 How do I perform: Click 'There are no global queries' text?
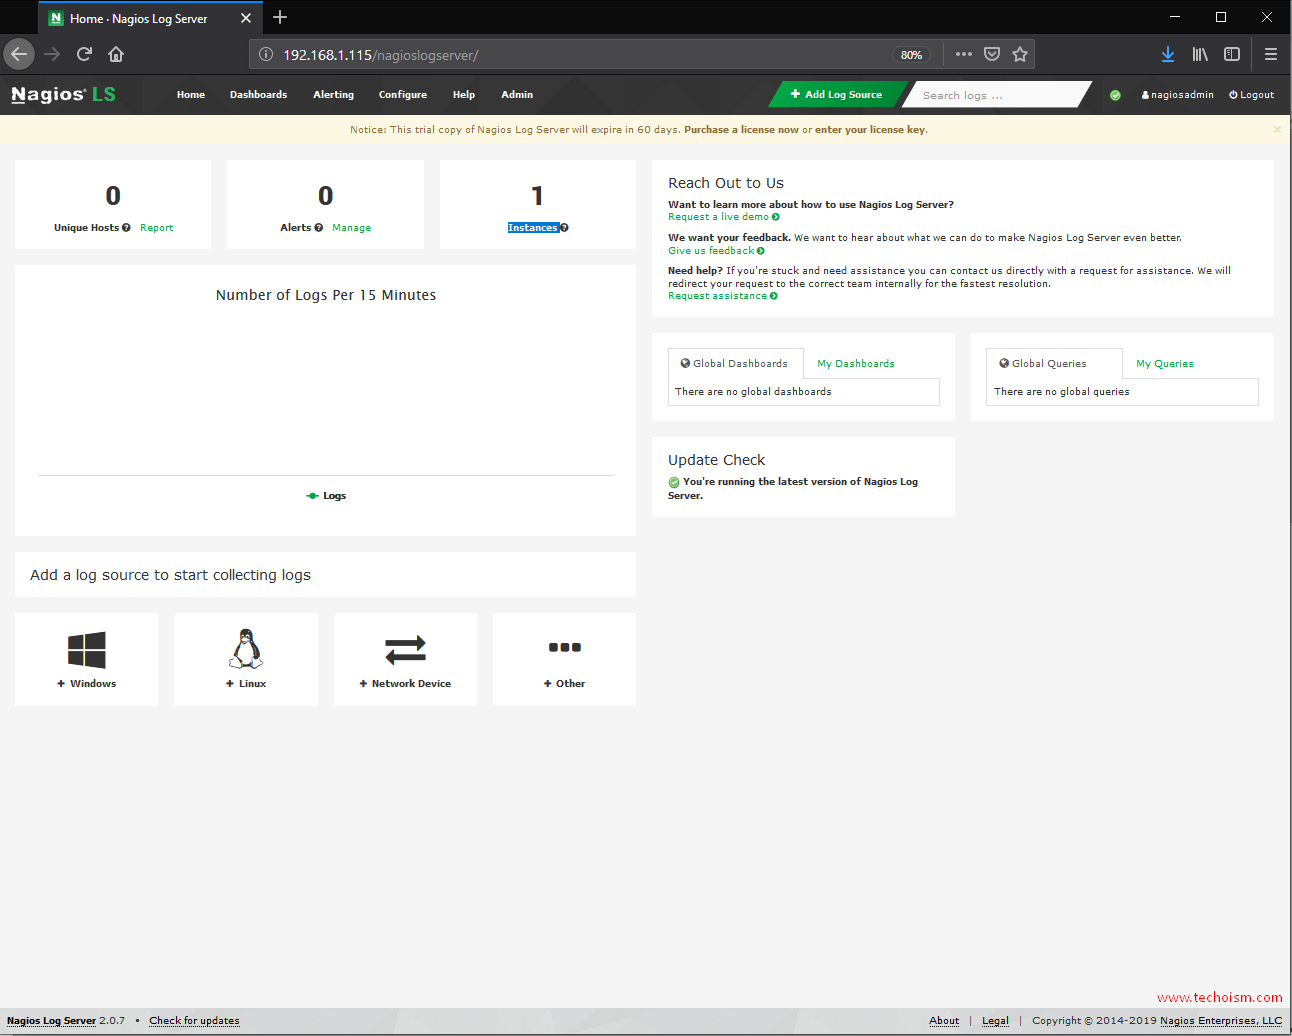[1061, 392]
